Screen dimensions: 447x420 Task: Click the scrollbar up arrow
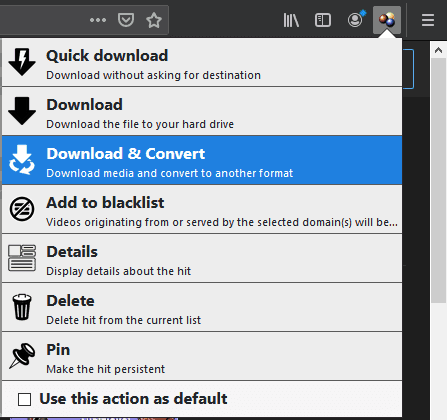[438, 50]
